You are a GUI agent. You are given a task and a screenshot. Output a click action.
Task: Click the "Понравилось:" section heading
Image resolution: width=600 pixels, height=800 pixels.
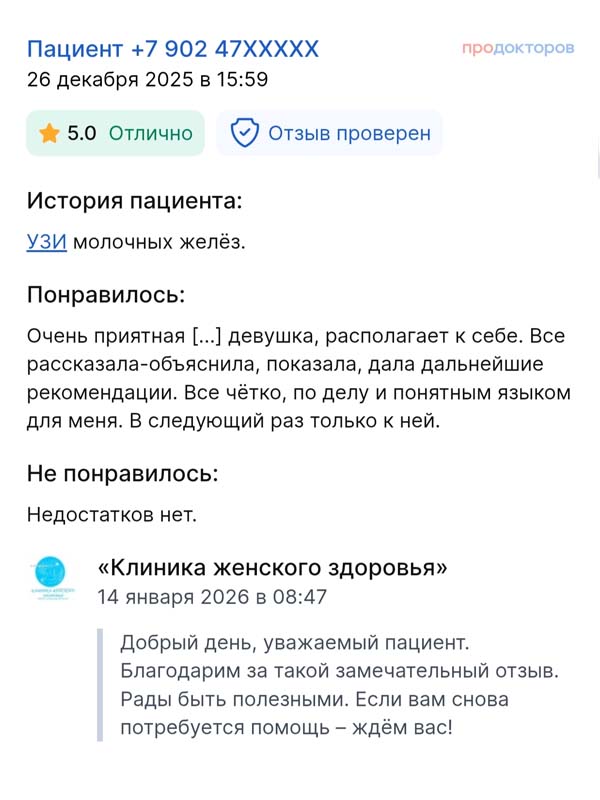pos(106,295)
